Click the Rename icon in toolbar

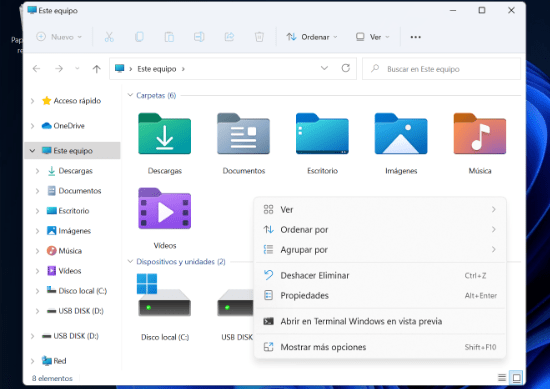point(199,37)
